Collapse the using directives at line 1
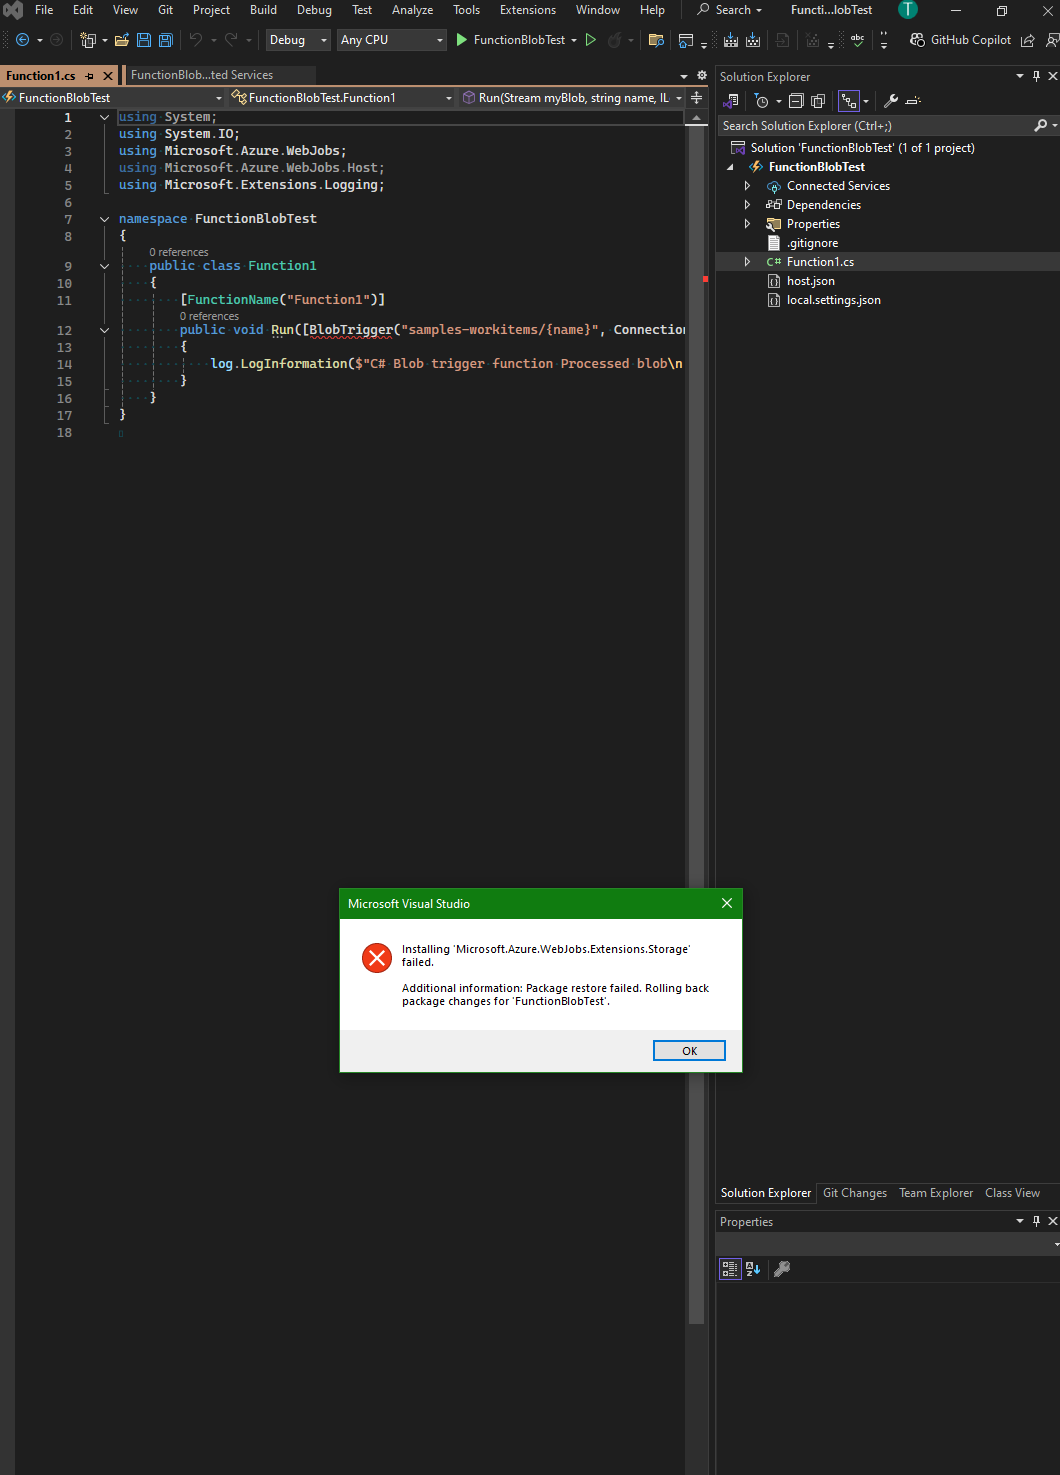The image size is (1060, 1475). 104,117
